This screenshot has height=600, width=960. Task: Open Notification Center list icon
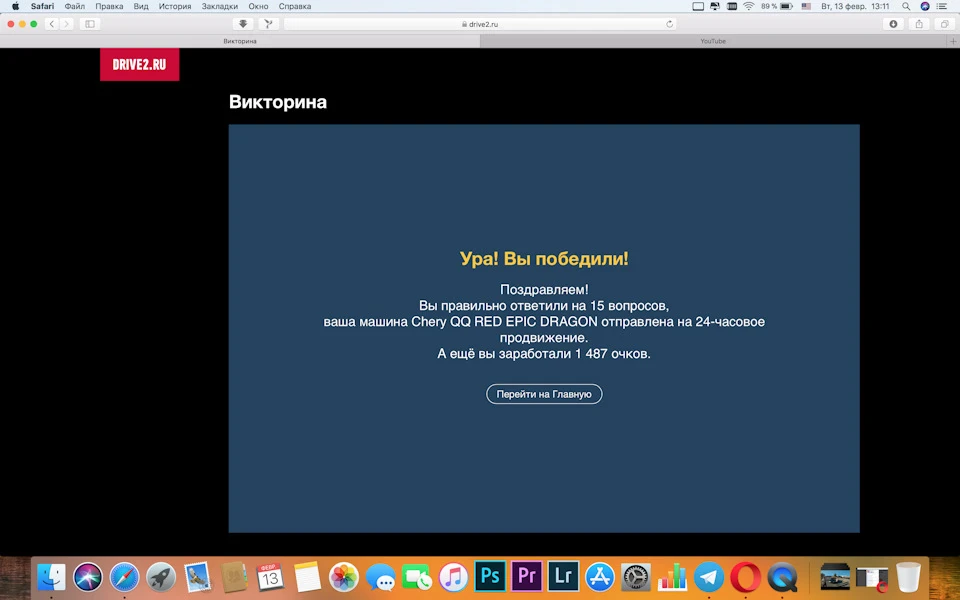942,6
